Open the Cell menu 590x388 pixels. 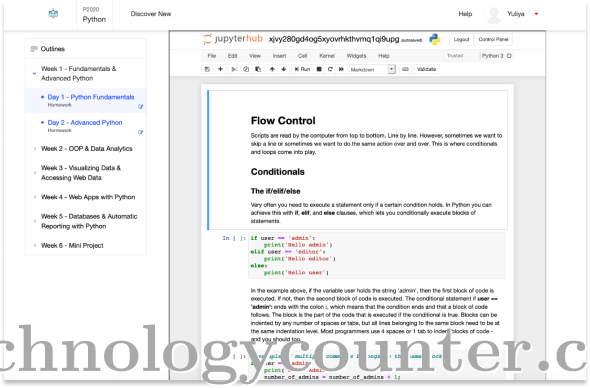[x=303, y=56]
